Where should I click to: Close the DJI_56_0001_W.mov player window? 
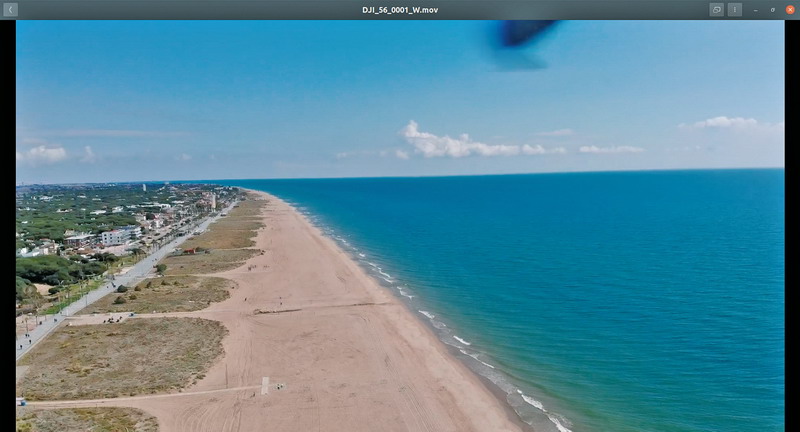pos(790,10)
